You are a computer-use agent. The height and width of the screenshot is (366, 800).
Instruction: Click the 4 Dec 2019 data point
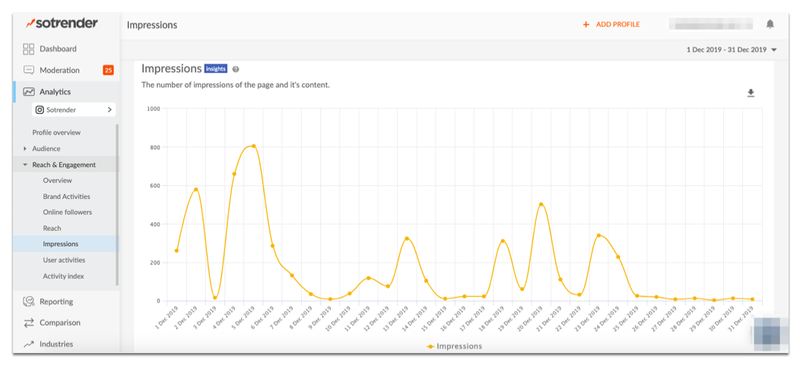click(234, 174)
